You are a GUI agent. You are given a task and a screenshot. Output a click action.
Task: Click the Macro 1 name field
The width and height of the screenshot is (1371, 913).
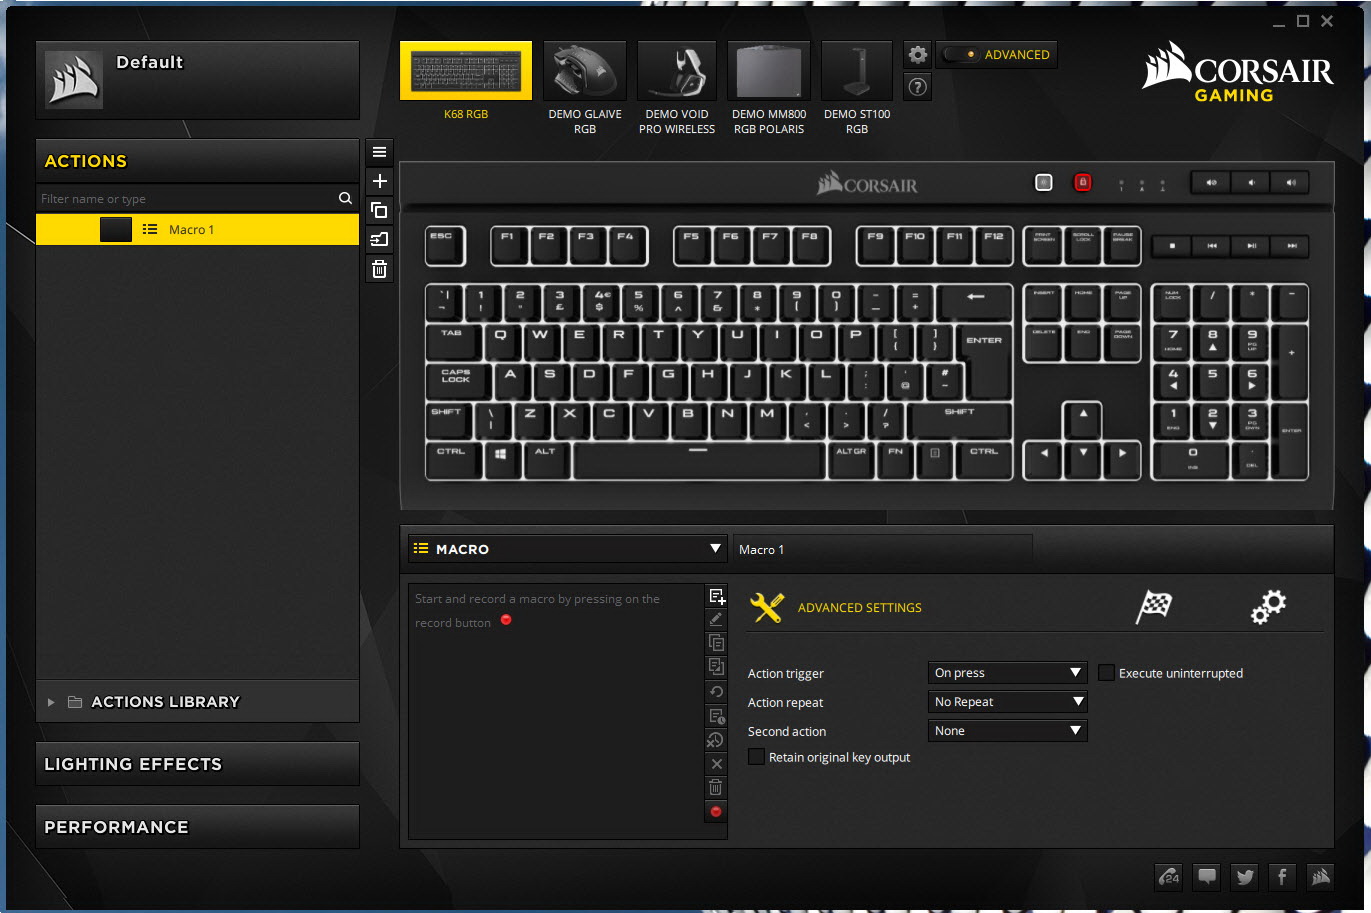pos(883,549)
